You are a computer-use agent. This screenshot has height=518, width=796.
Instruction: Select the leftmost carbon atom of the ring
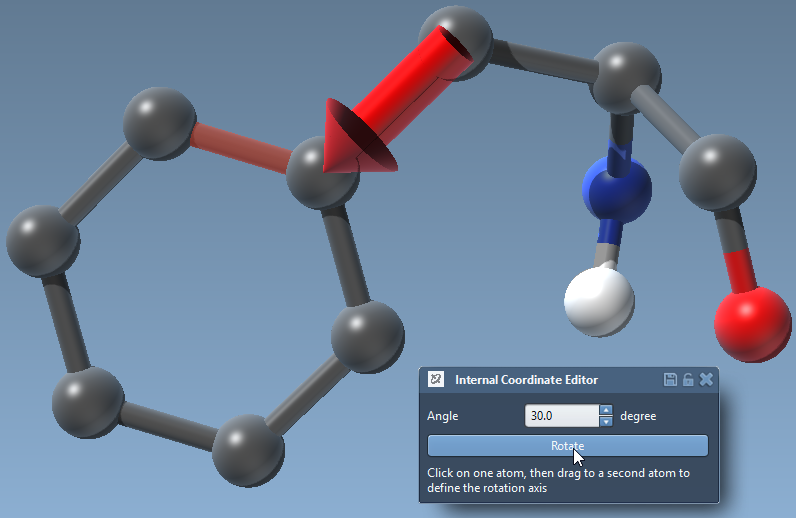pos(42,242)
